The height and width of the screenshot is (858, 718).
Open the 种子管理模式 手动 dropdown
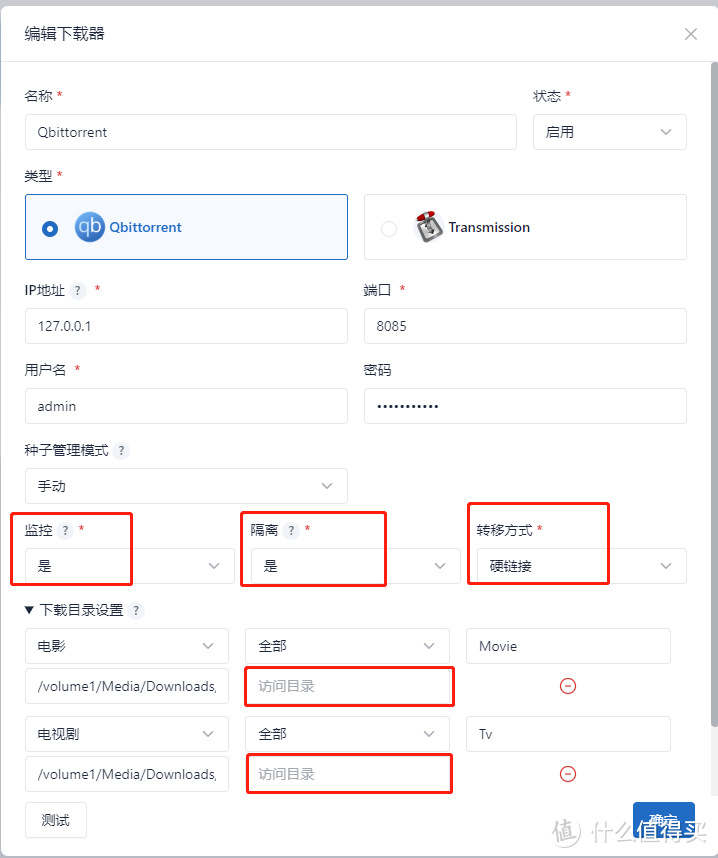pos(186,486)
